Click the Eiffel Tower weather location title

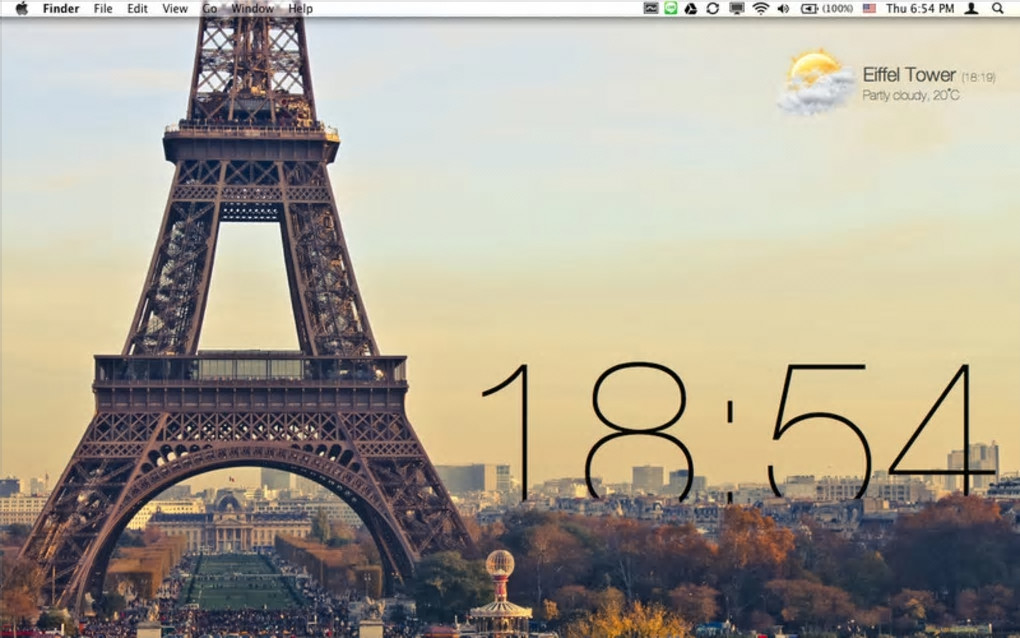(x=909, y=75)
